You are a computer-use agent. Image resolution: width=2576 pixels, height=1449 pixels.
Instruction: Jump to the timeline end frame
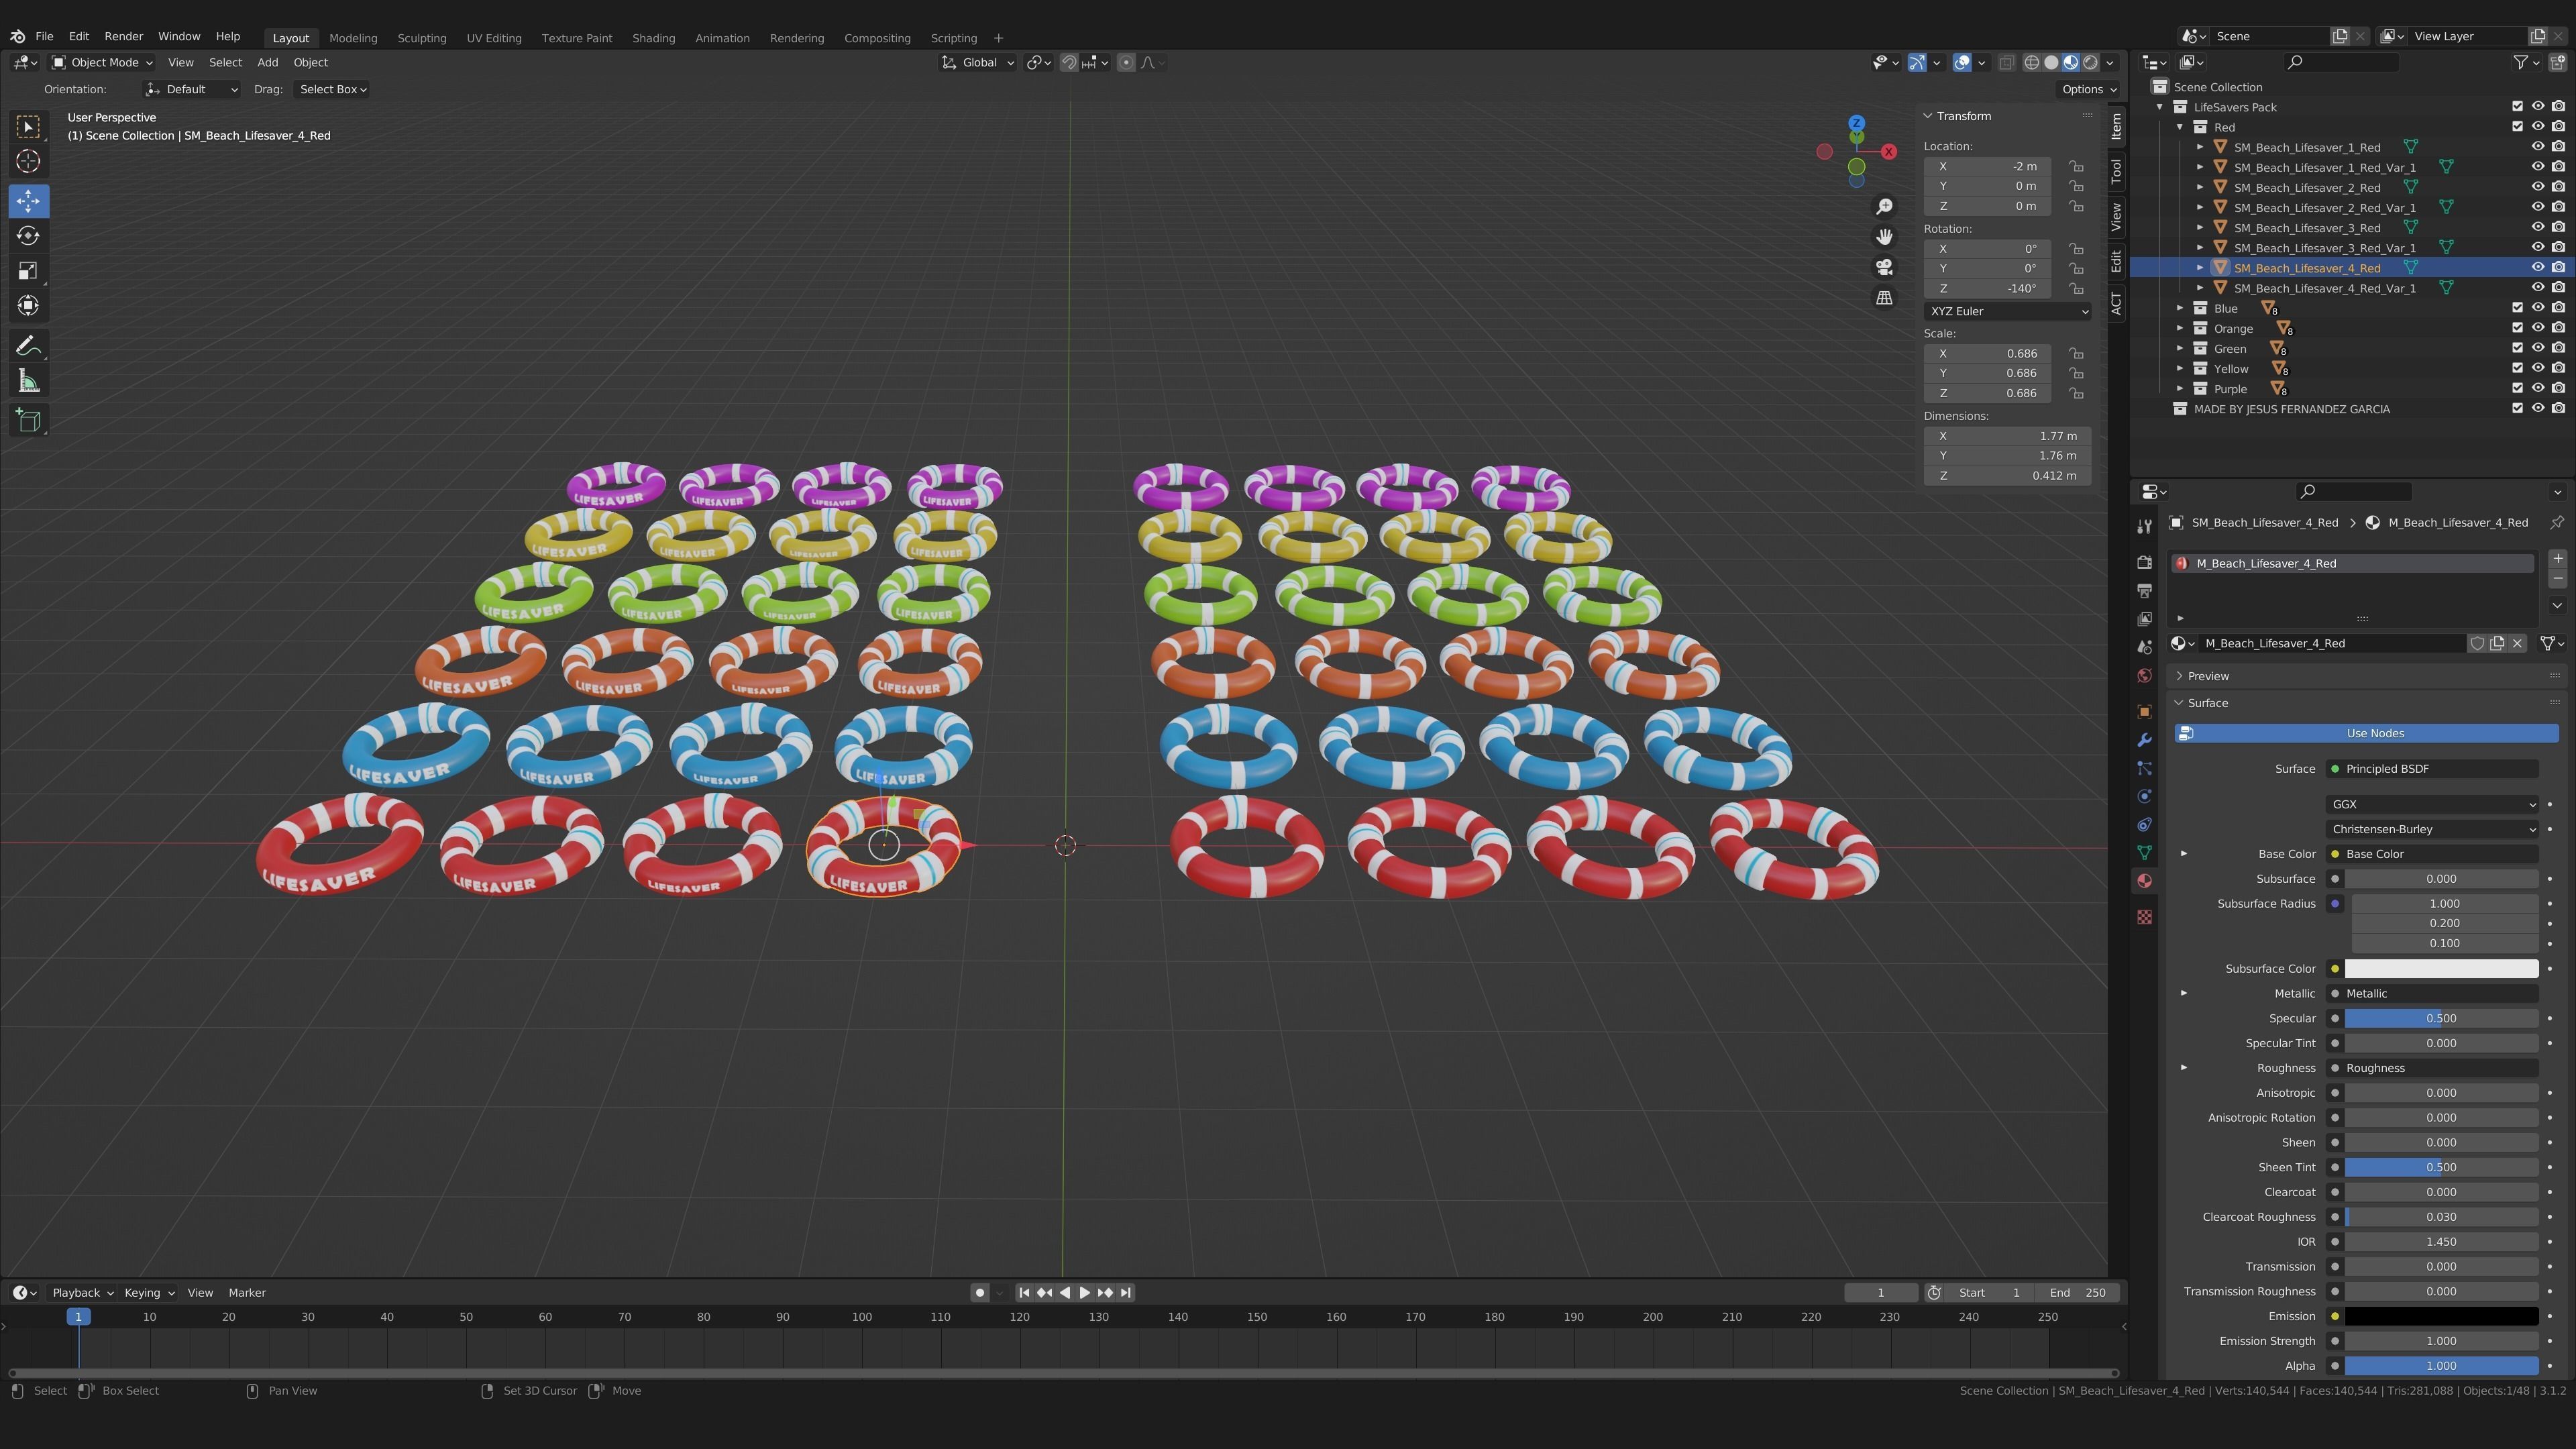[x=1126, y=1292]
